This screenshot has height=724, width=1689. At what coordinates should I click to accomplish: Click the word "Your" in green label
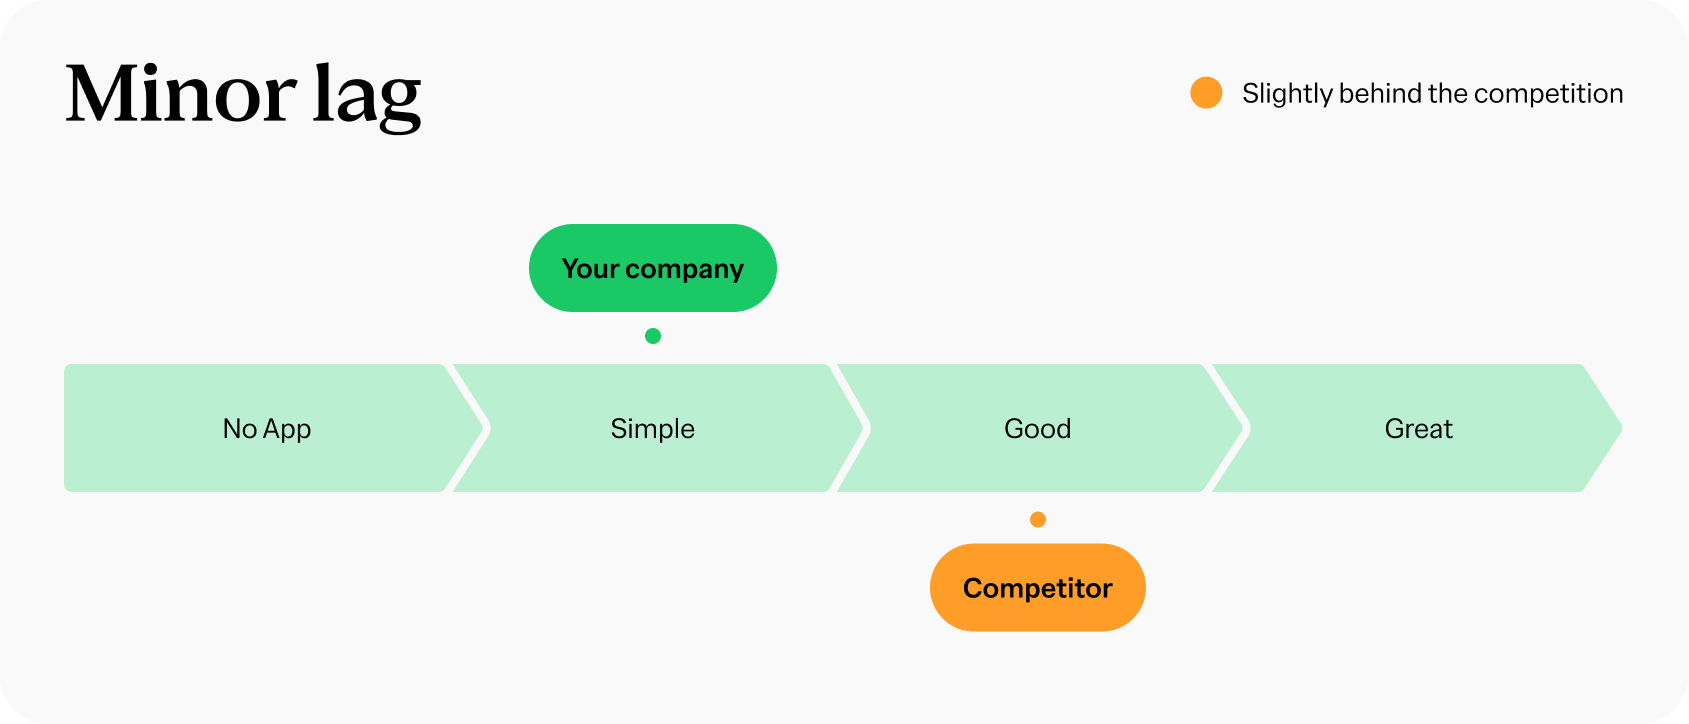(590, 269)
